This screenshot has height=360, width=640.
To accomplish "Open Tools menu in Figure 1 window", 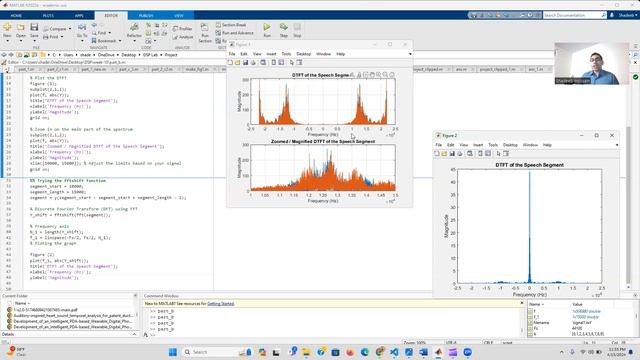I will click(x=287, y=54).
